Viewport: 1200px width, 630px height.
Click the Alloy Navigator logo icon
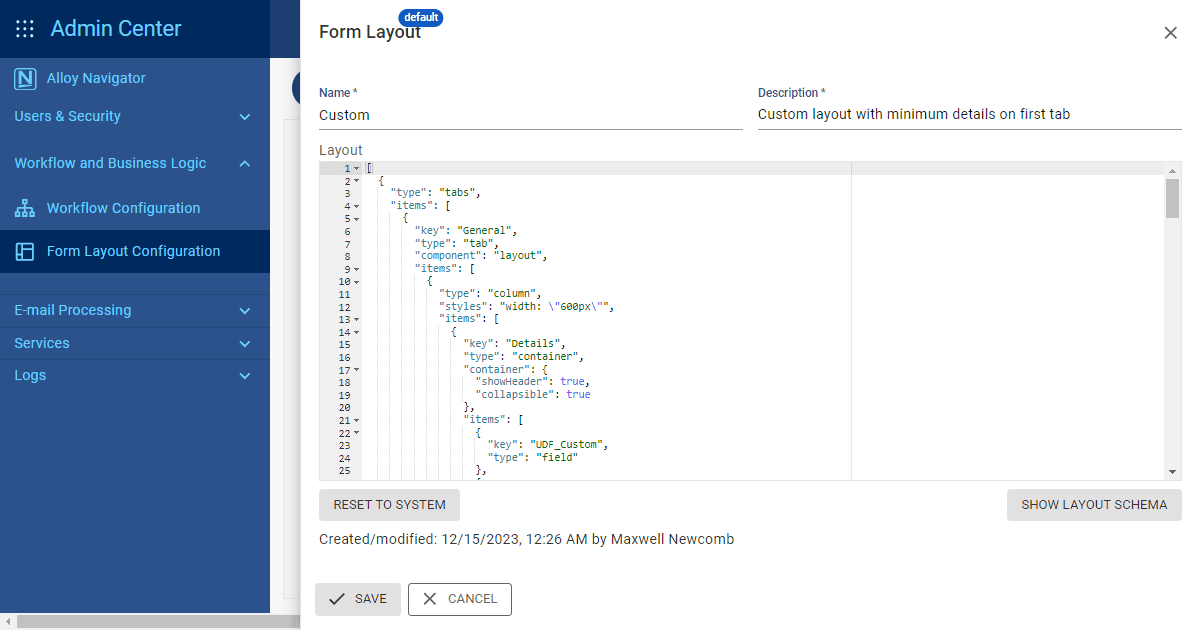tap(25, 78)
